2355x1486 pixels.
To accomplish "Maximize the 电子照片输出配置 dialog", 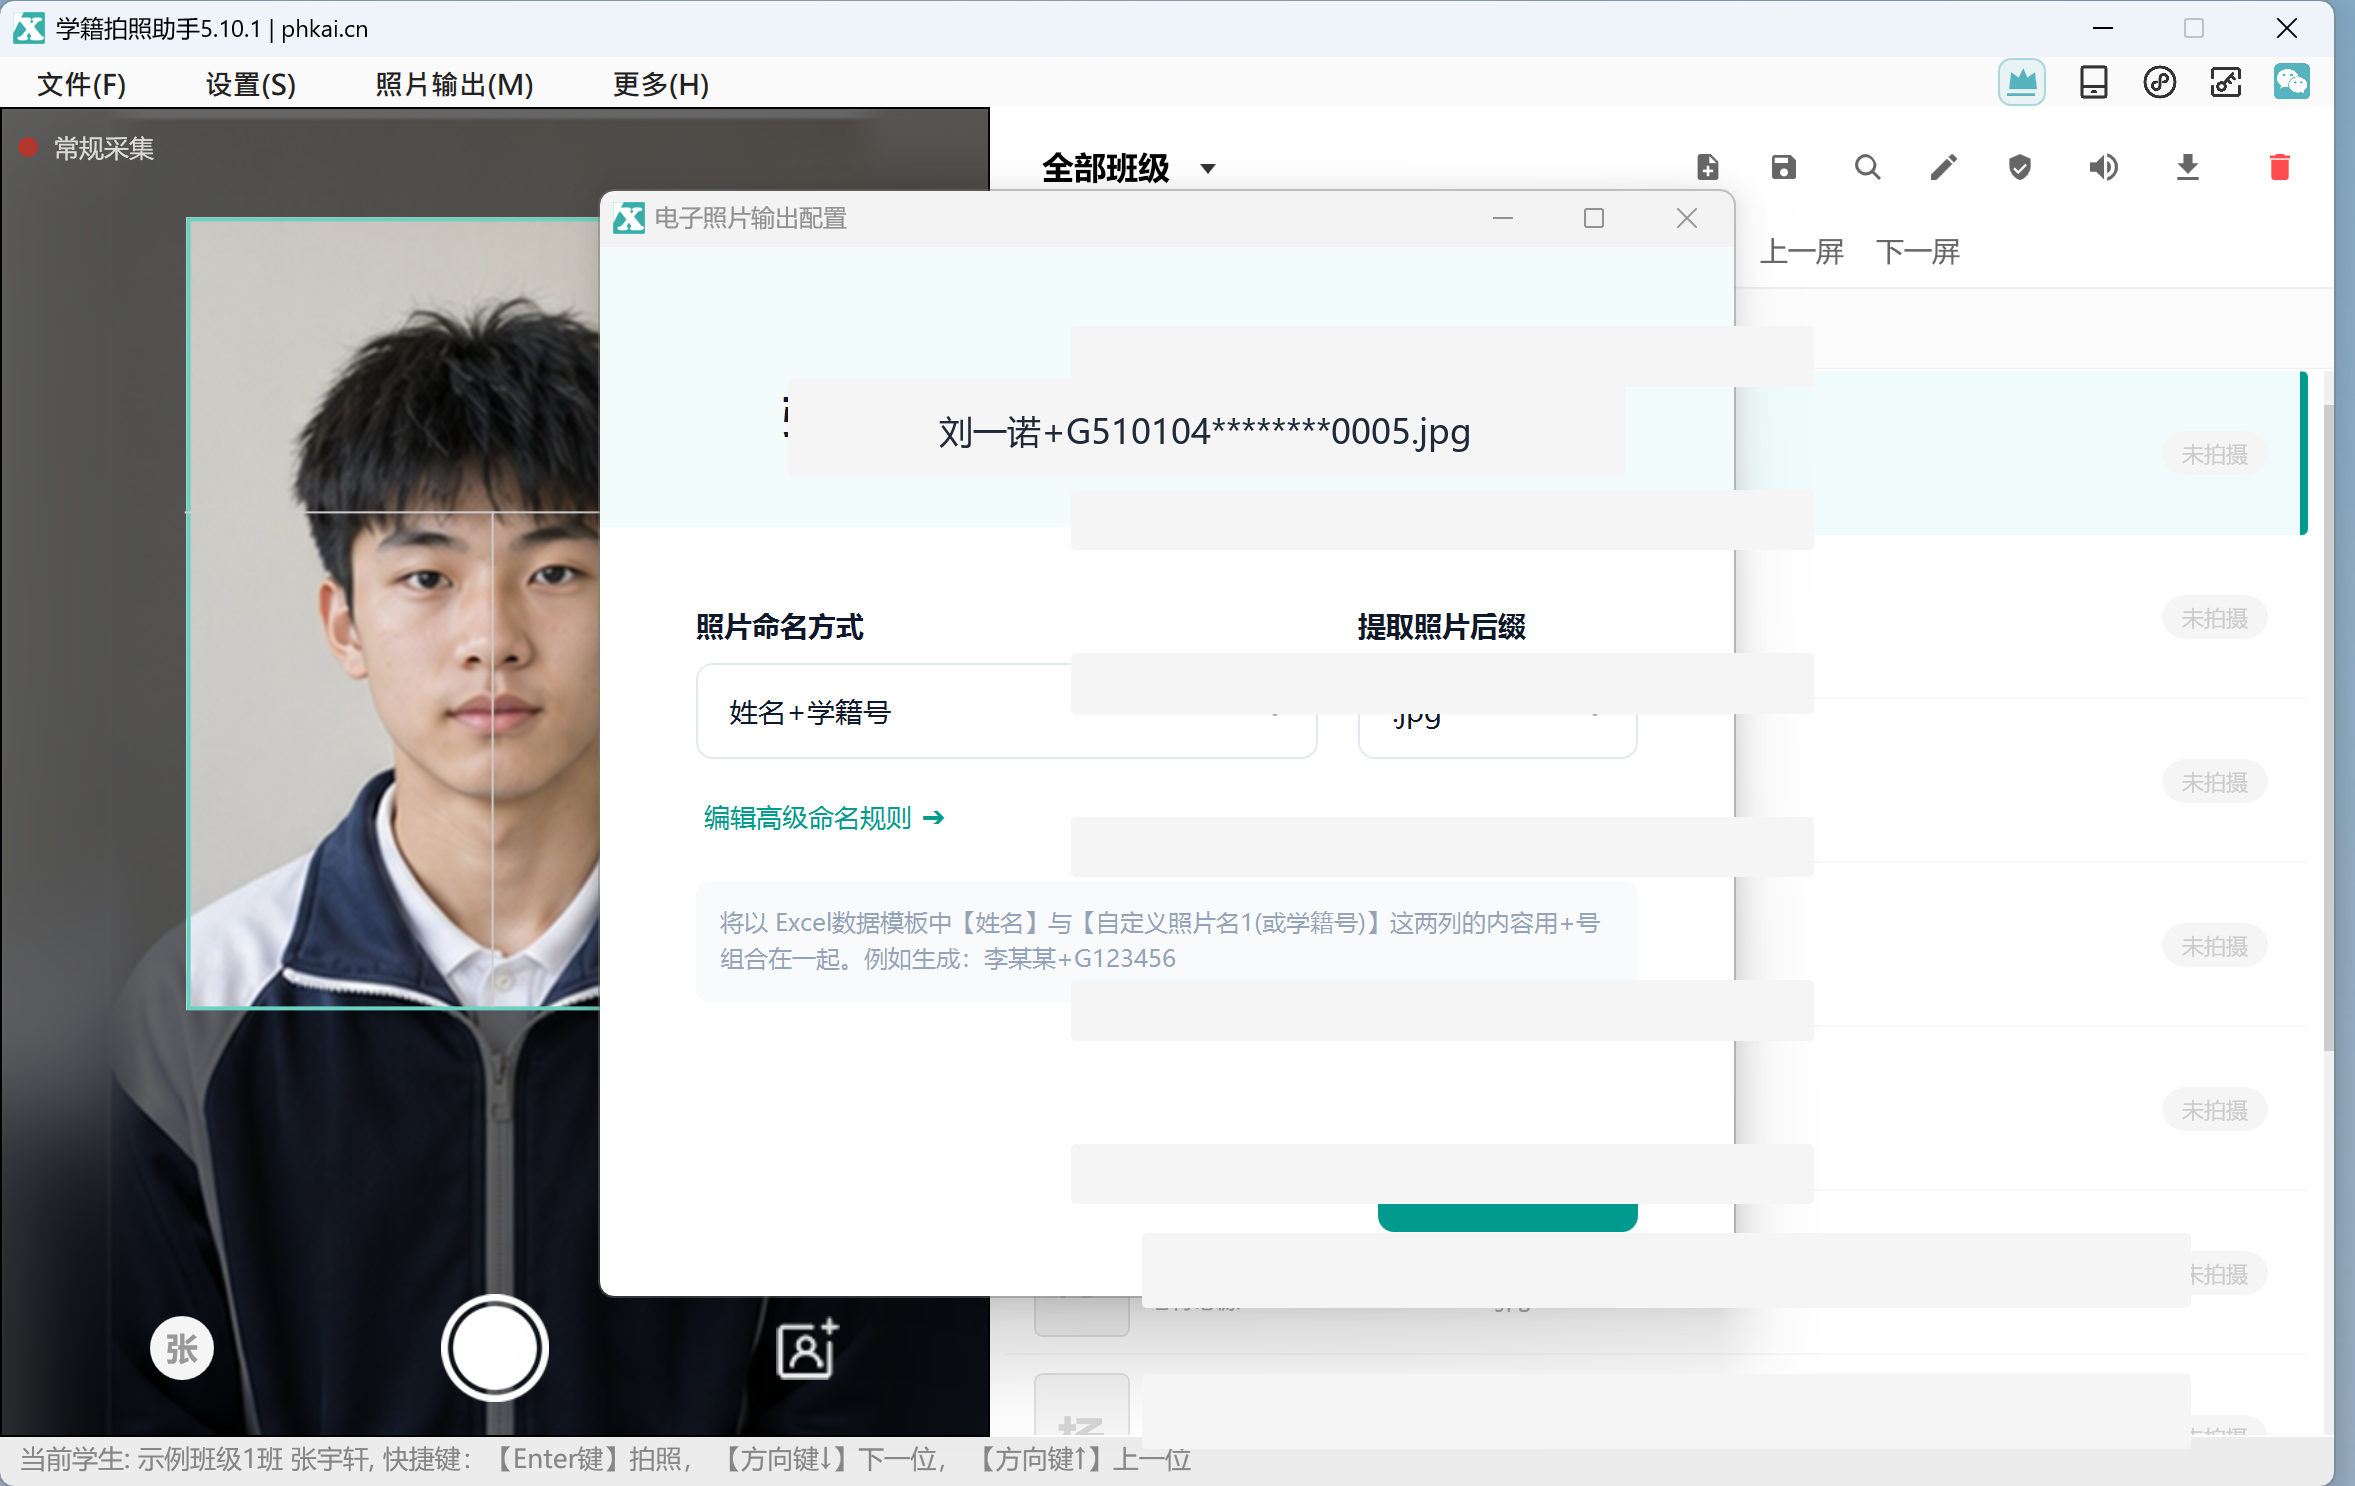I will point(1594,218).
